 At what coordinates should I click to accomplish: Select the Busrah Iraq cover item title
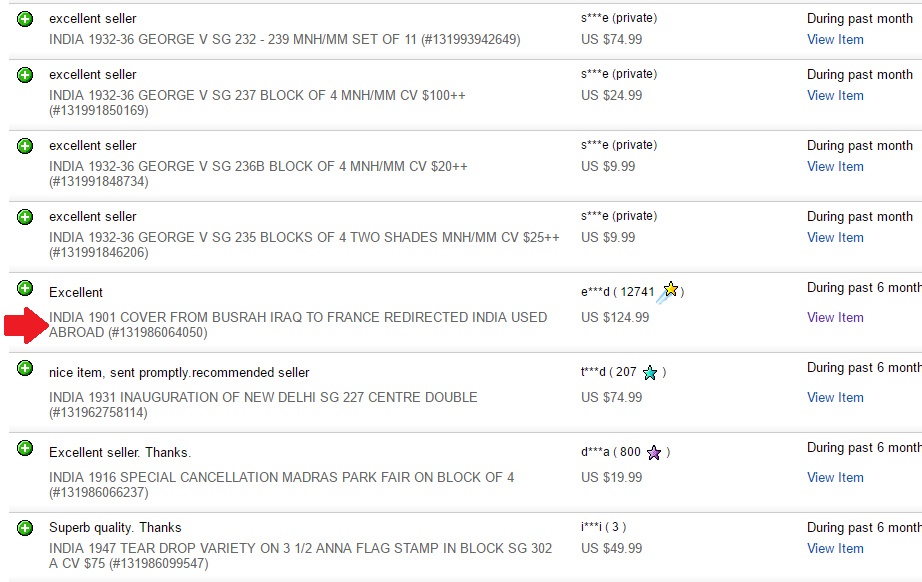(298, 325)
